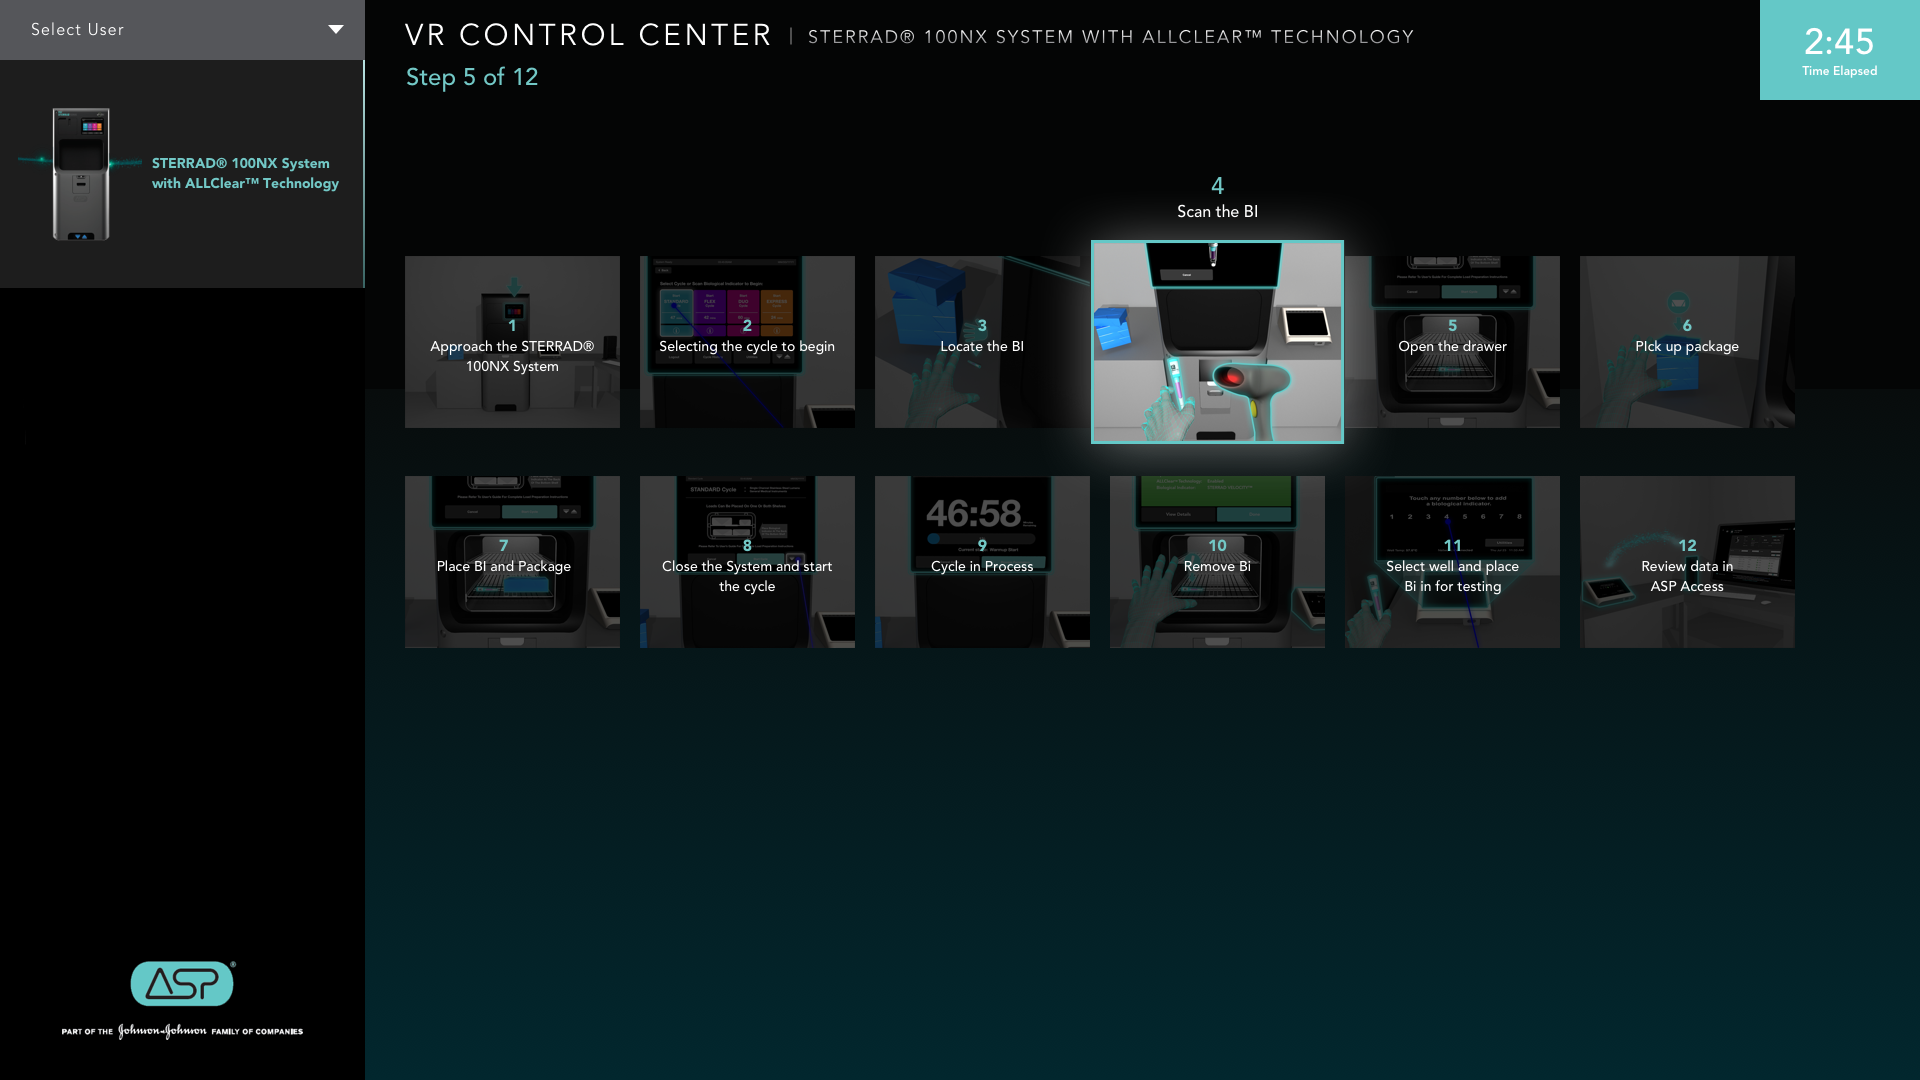Click 'STERRAD 100NX System with ALLClear Technology' sidebar text
The image size is (1920, 1080).
pyautogui.click(x=245, y=173)
